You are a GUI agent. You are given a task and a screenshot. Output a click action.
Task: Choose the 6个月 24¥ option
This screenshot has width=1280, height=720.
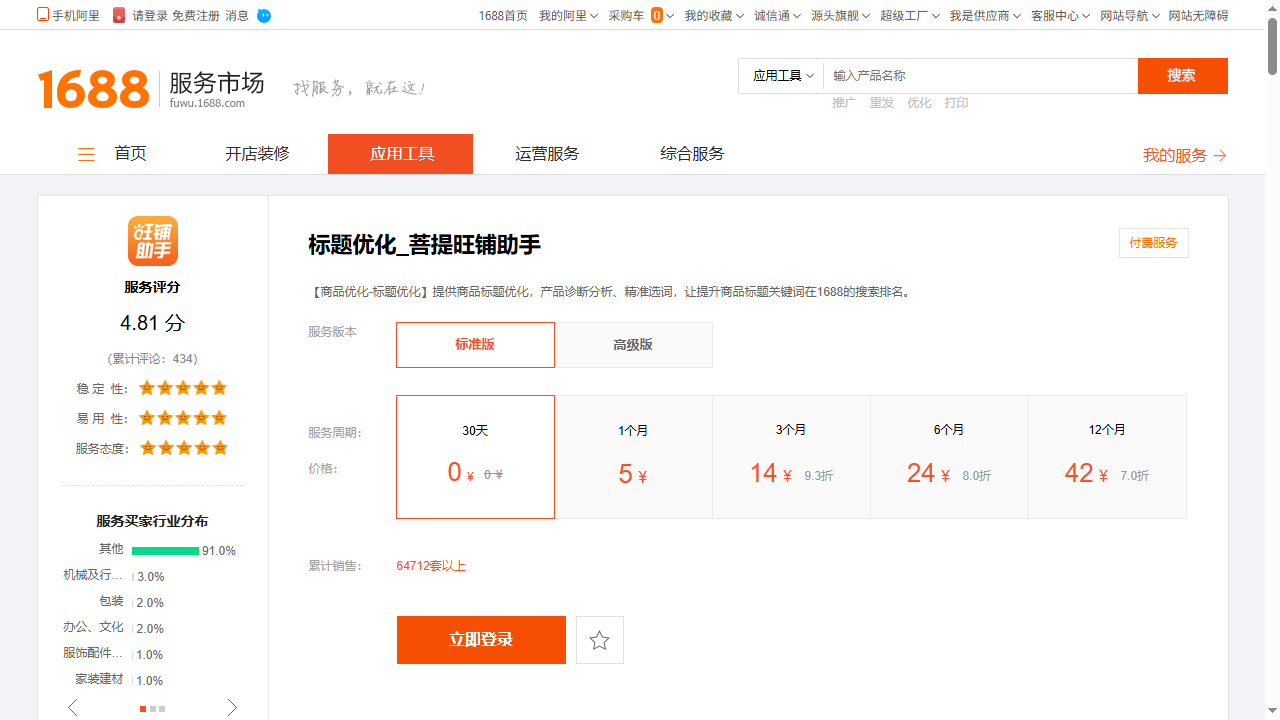pyautogui.click(x=949, y=457)
